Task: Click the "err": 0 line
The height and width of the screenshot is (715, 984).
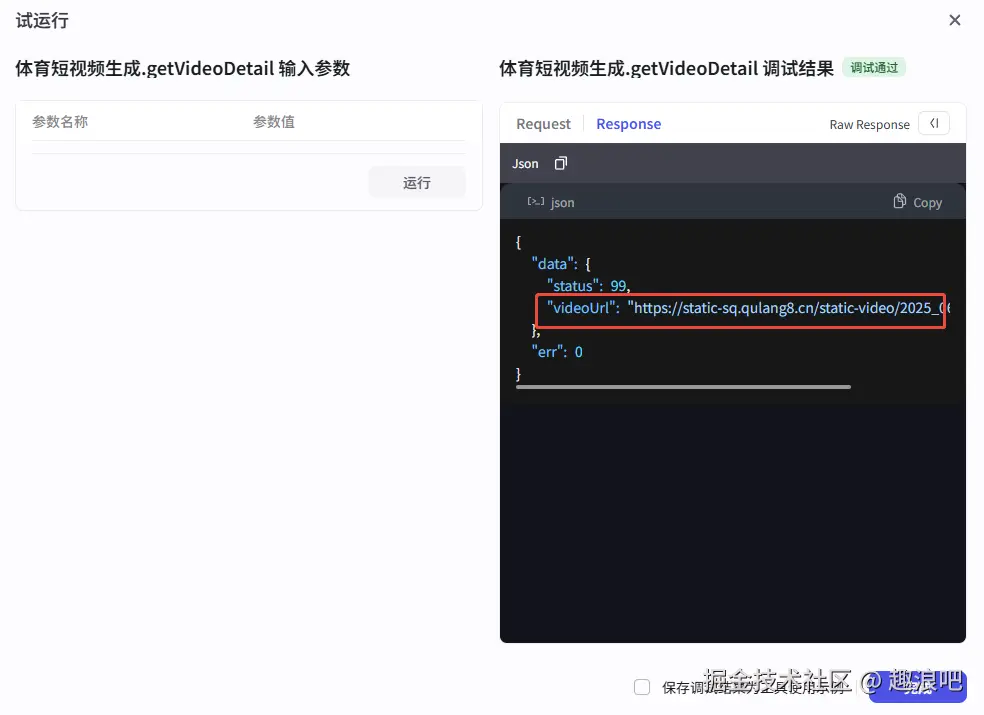Action: 557,352
